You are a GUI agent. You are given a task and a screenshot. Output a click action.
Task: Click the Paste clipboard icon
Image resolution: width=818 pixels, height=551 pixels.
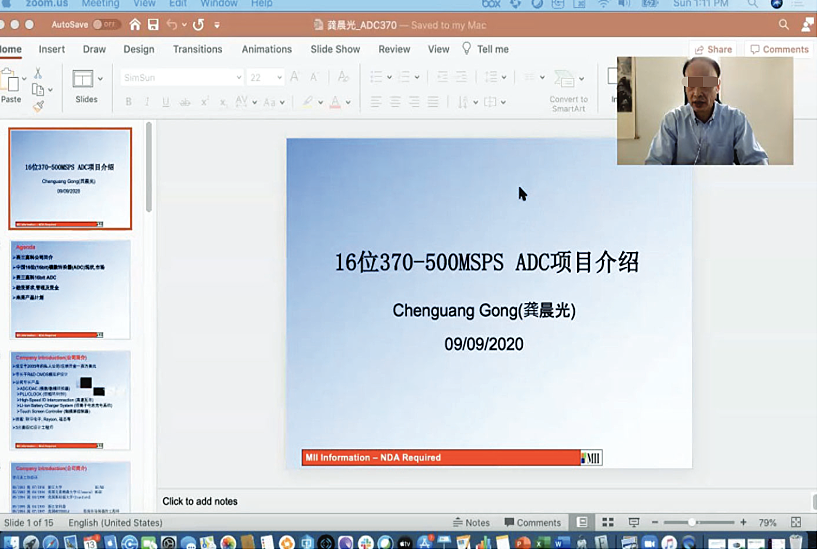click(10, 81)
